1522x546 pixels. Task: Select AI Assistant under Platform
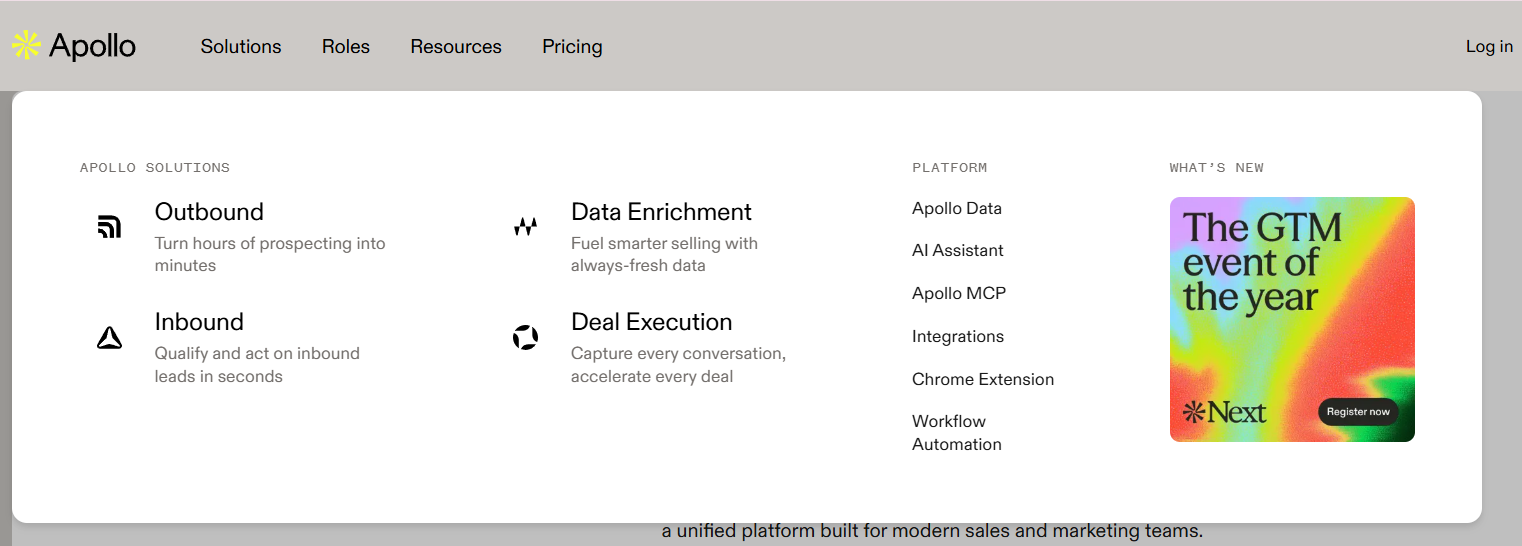(958, 250)
